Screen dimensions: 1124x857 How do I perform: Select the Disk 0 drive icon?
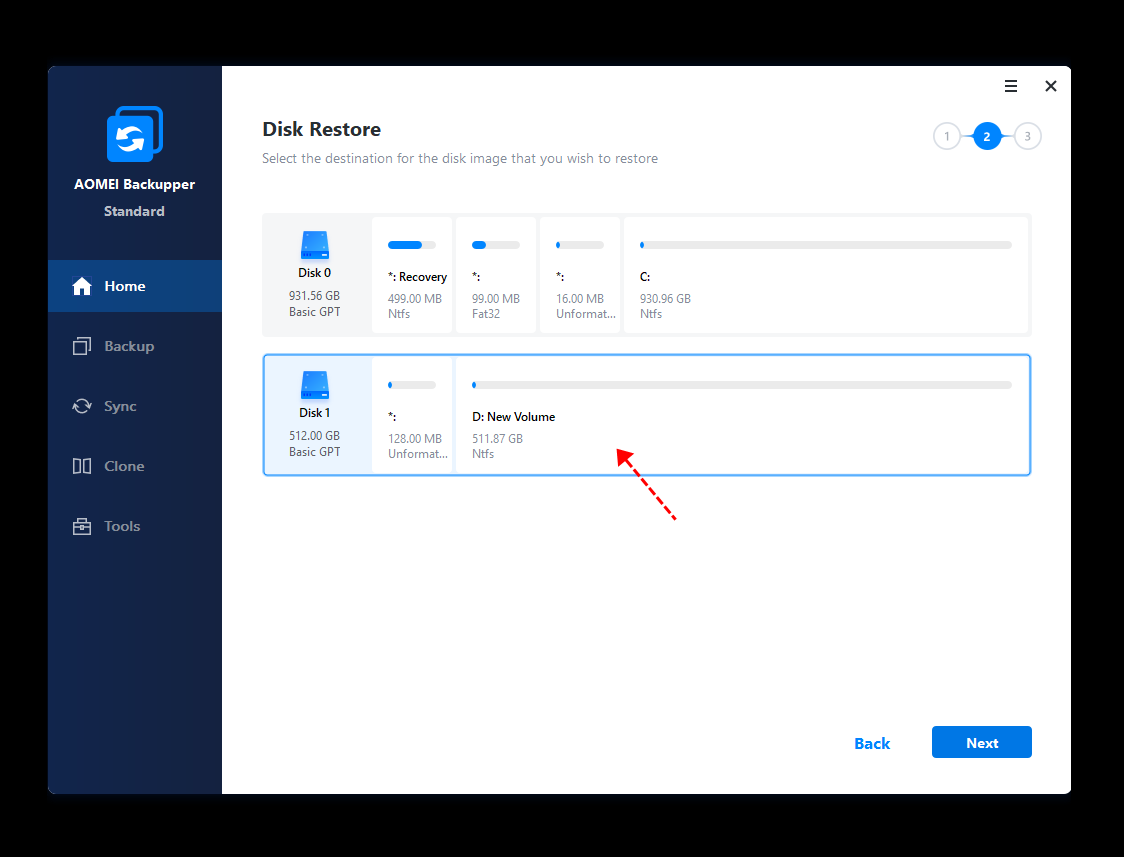pos(314,246)
